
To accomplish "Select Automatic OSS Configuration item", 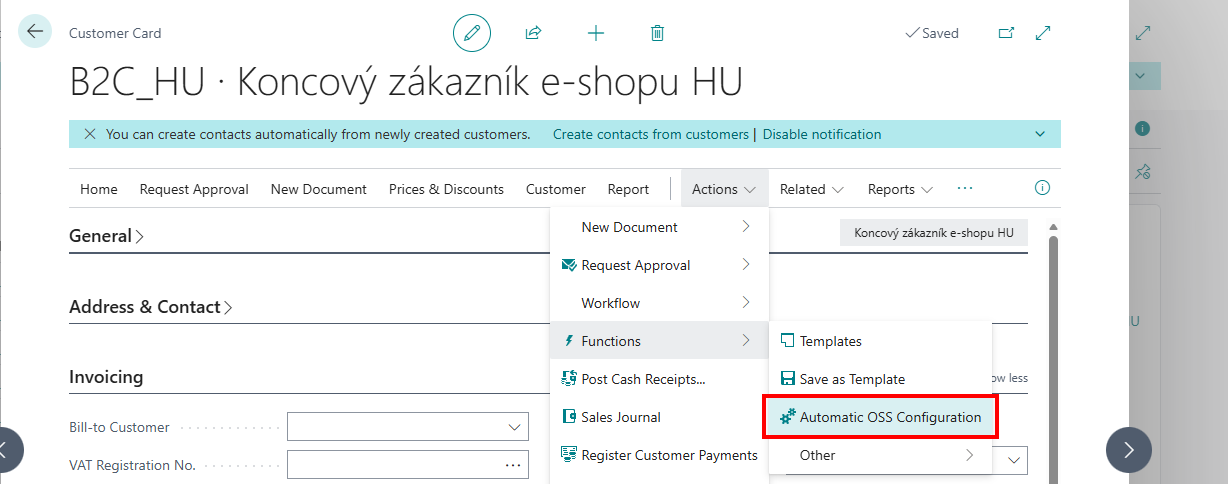I will (x=880, y=417).
